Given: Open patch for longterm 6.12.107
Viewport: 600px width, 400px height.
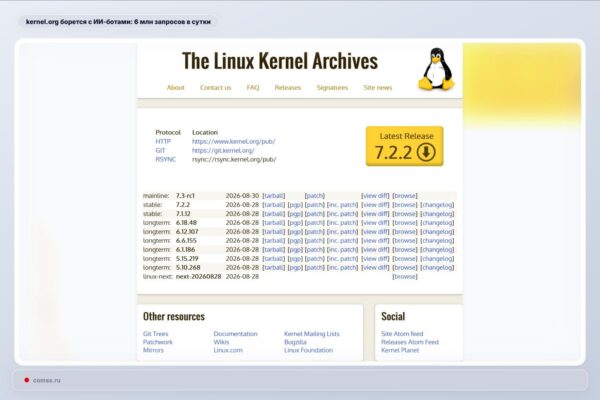Looking at the screenshot, I should pyautogui.click(x=315, y=232).
